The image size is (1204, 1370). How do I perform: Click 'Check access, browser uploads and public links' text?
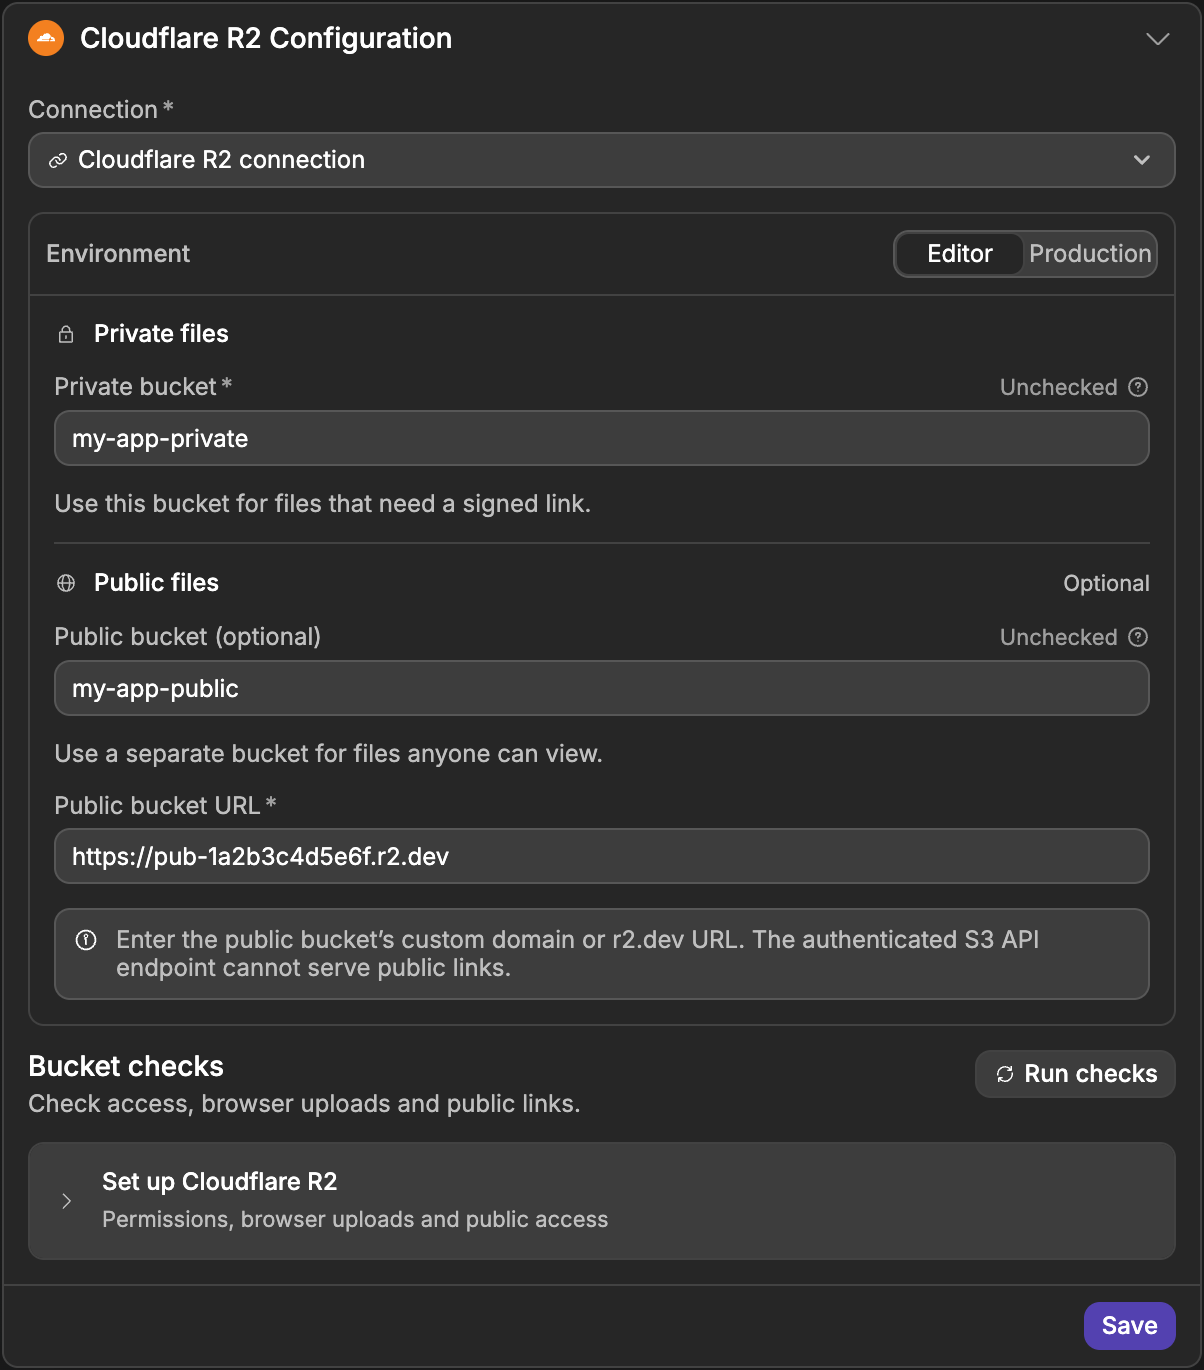[304, 1104]
